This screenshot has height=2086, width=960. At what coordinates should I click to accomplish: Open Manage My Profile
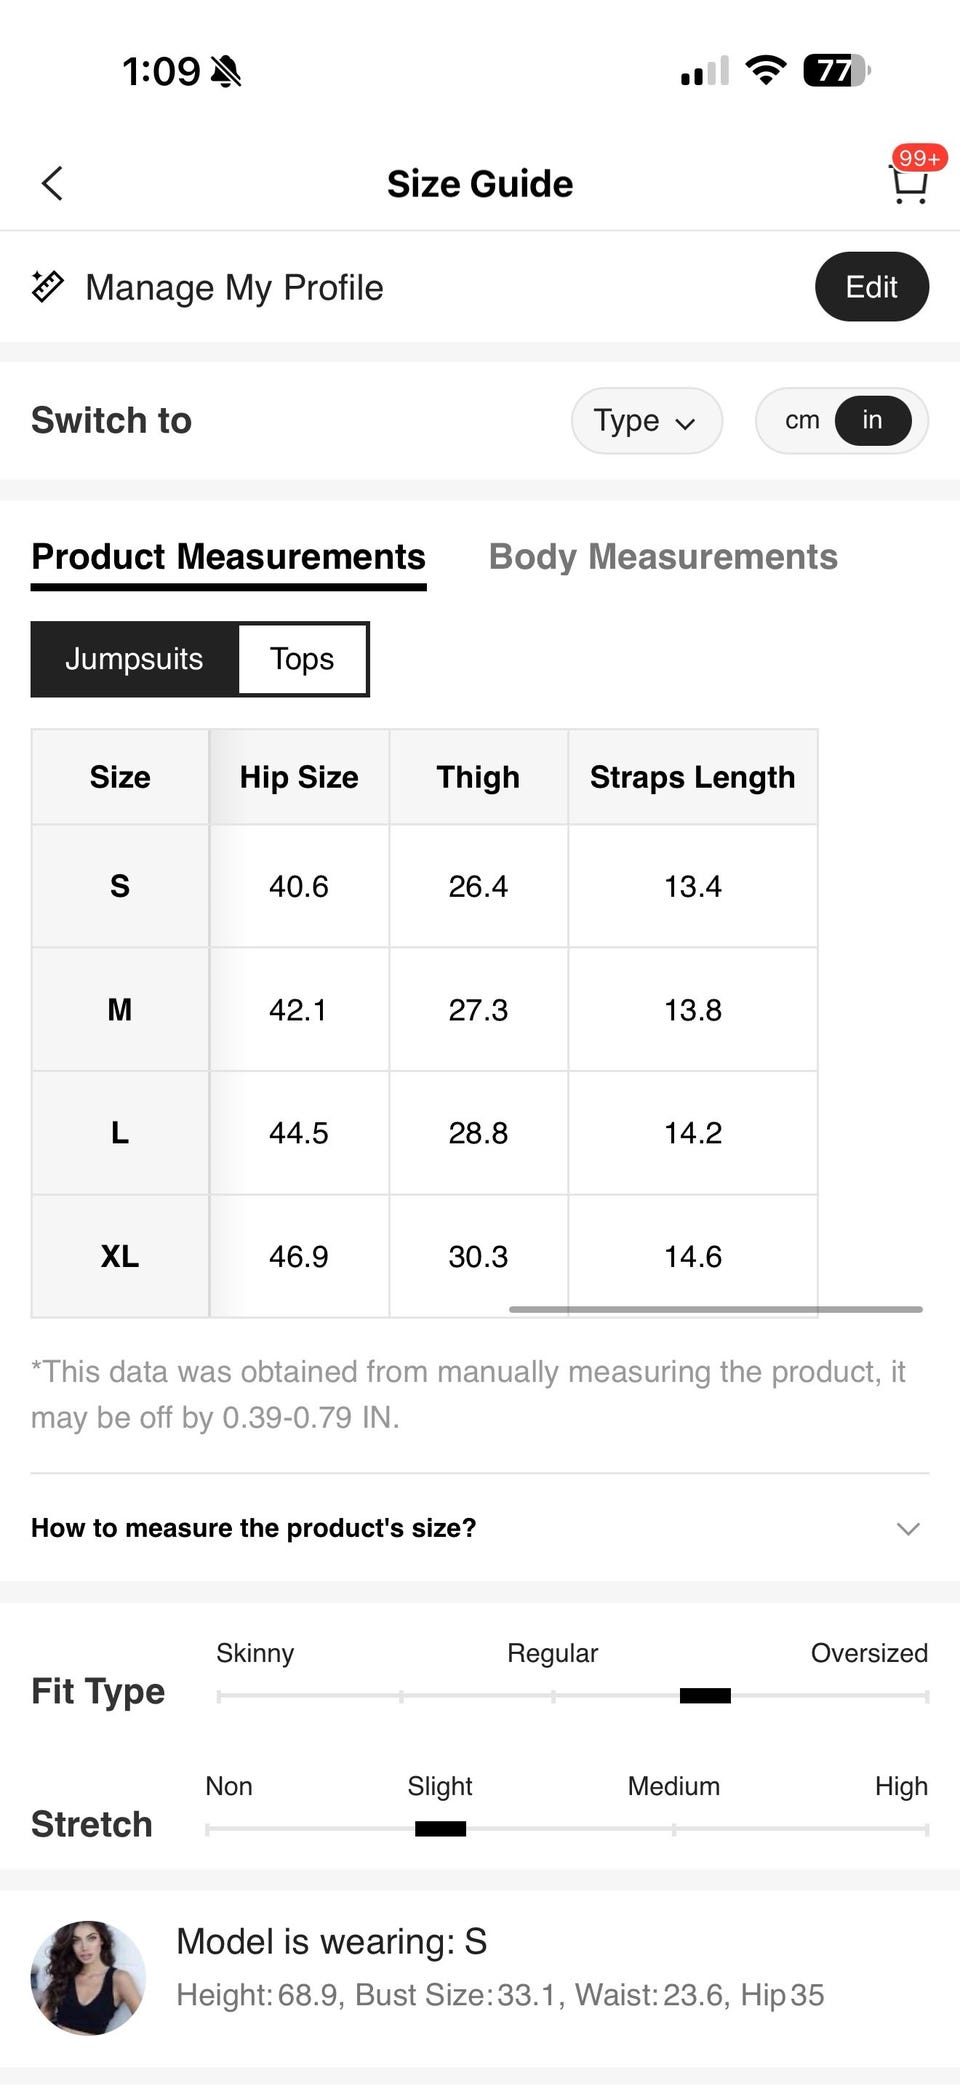point(234,287)
